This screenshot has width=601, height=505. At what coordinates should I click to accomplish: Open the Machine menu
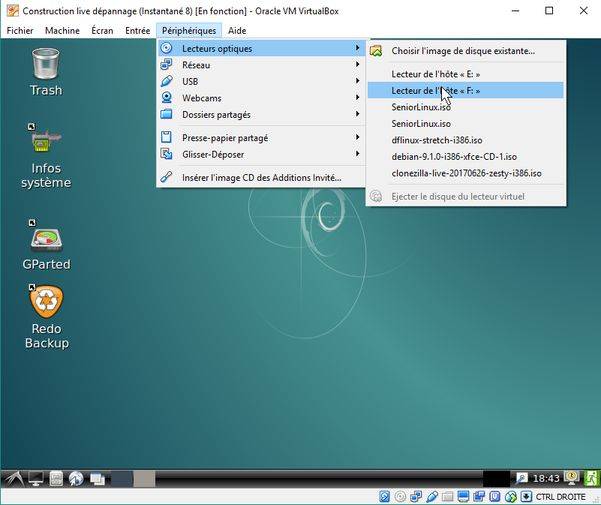pyautogui.click(x=62, y=31)
